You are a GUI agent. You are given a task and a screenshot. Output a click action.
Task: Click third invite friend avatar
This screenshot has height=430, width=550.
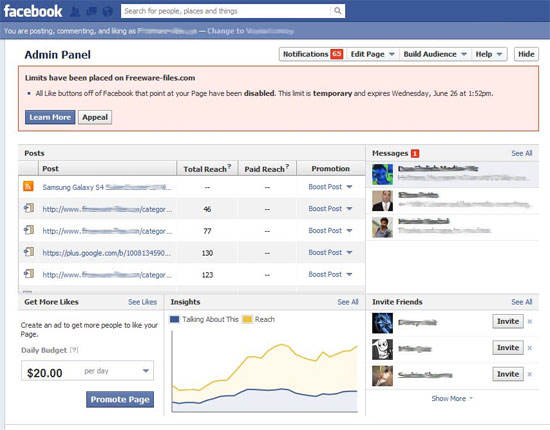tap(382, 376)
